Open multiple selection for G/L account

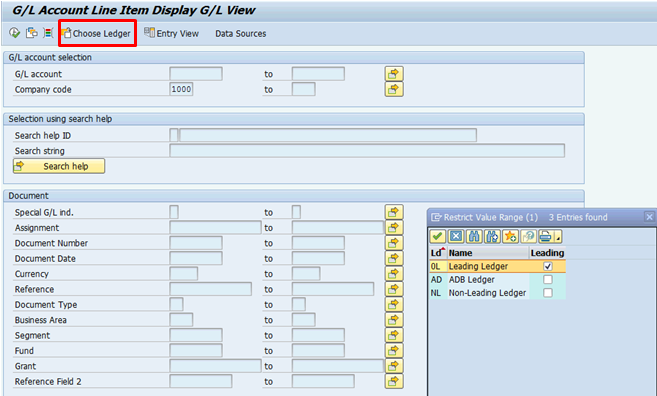pos(394,74)
